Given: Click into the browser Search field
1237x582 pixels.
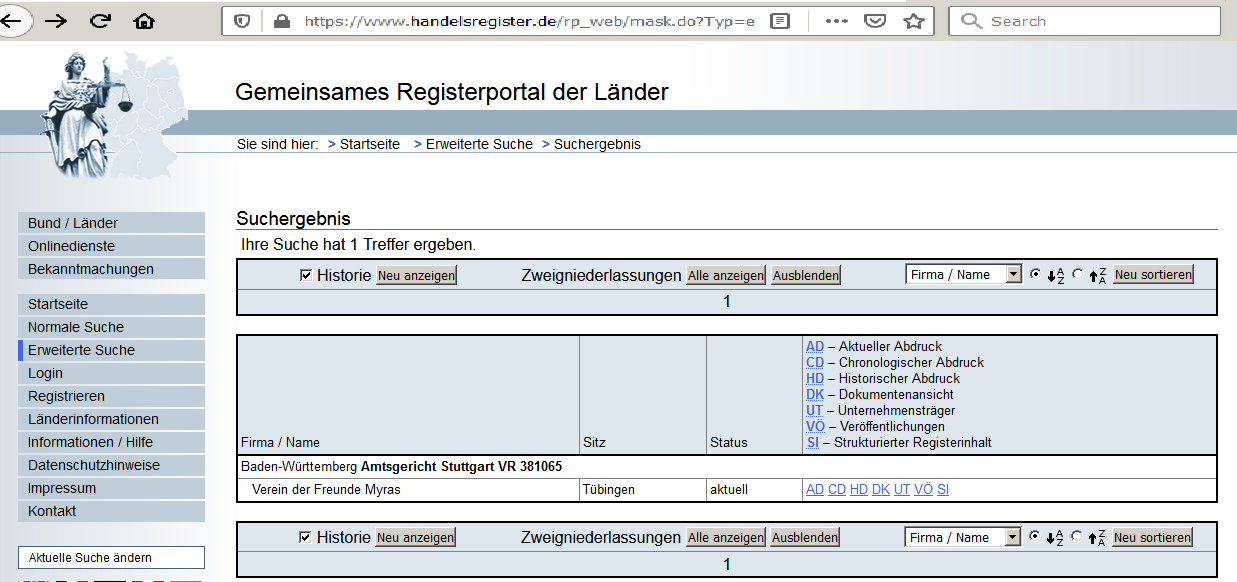Looking at the screenshot, I should pos(1083,21).
